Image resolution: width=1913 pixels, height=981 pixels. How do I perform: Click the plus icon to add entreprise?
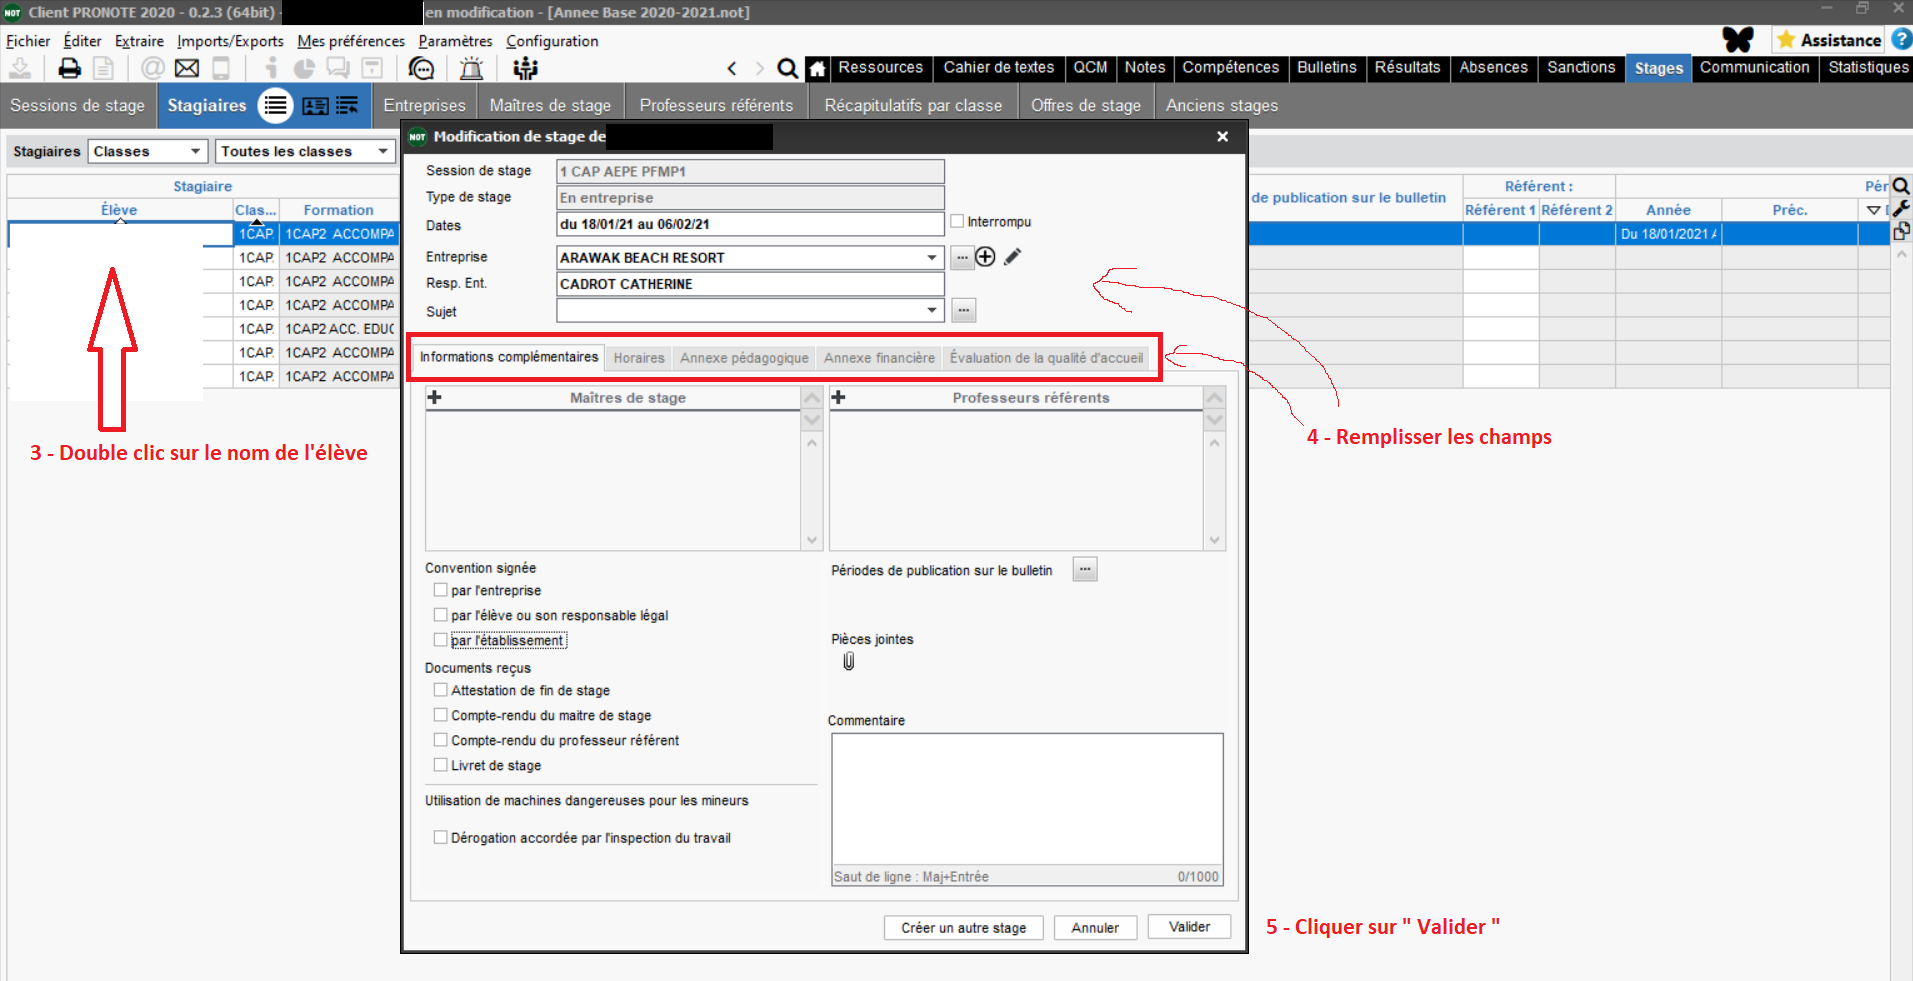coord(985,257)
